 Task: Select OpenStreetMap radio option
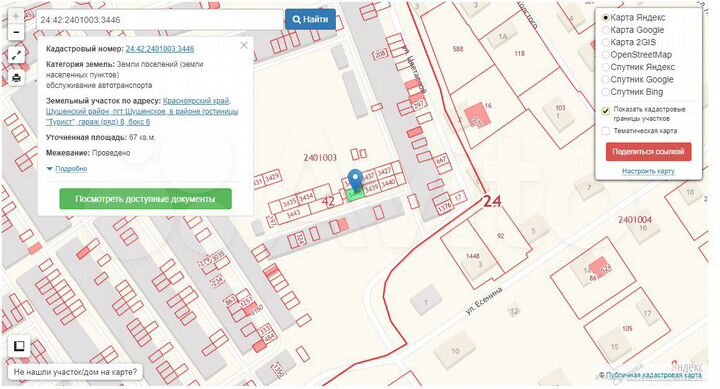click(x=606, y=55)
